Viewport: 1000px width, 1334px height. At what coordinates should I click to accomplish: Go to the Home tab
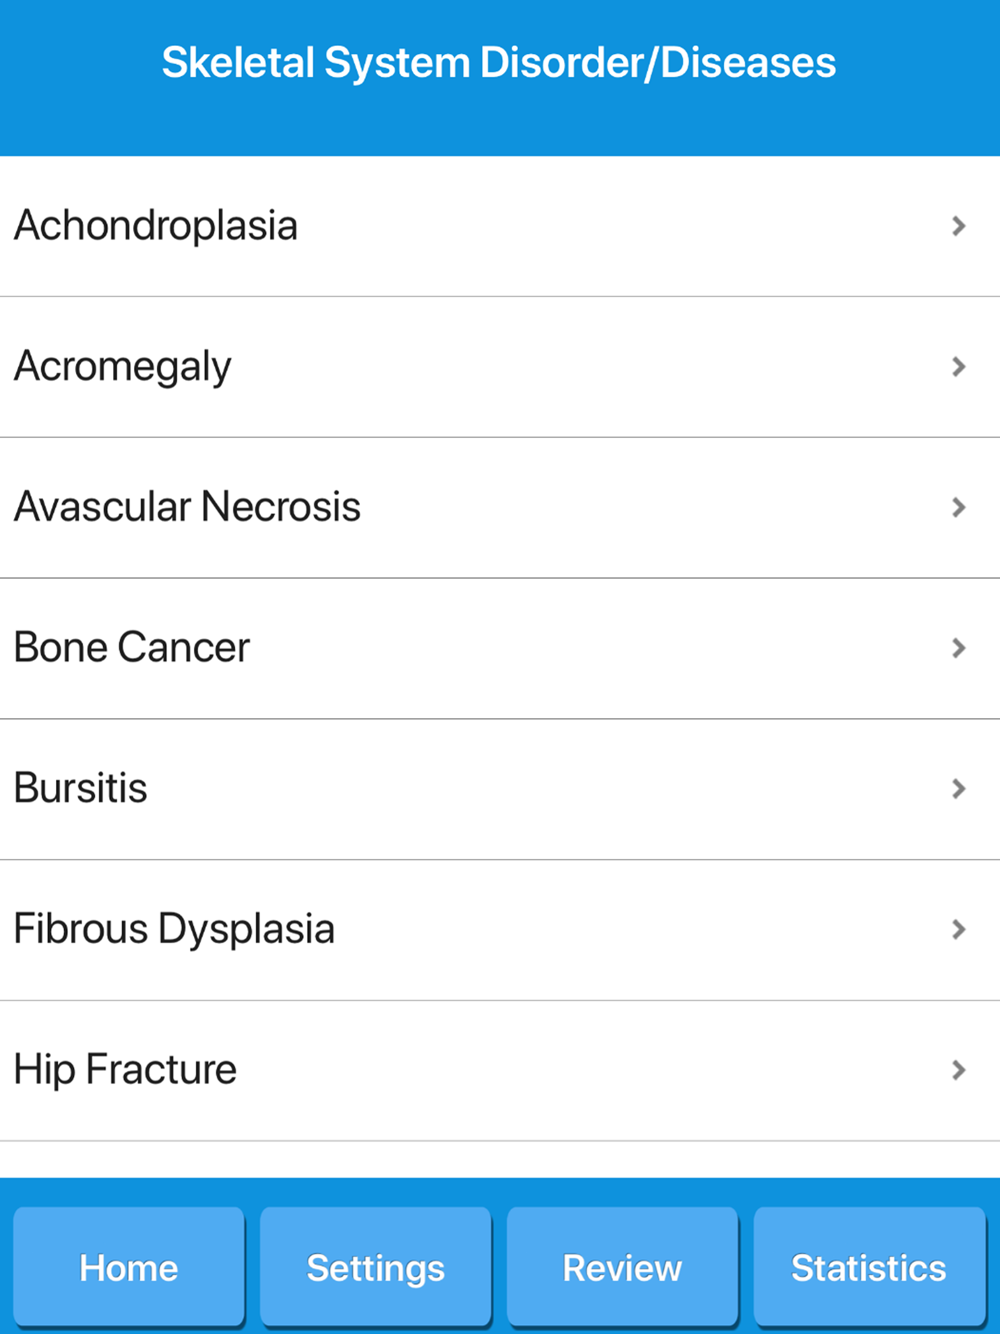pyautogui.click(x=129, y=1268)
